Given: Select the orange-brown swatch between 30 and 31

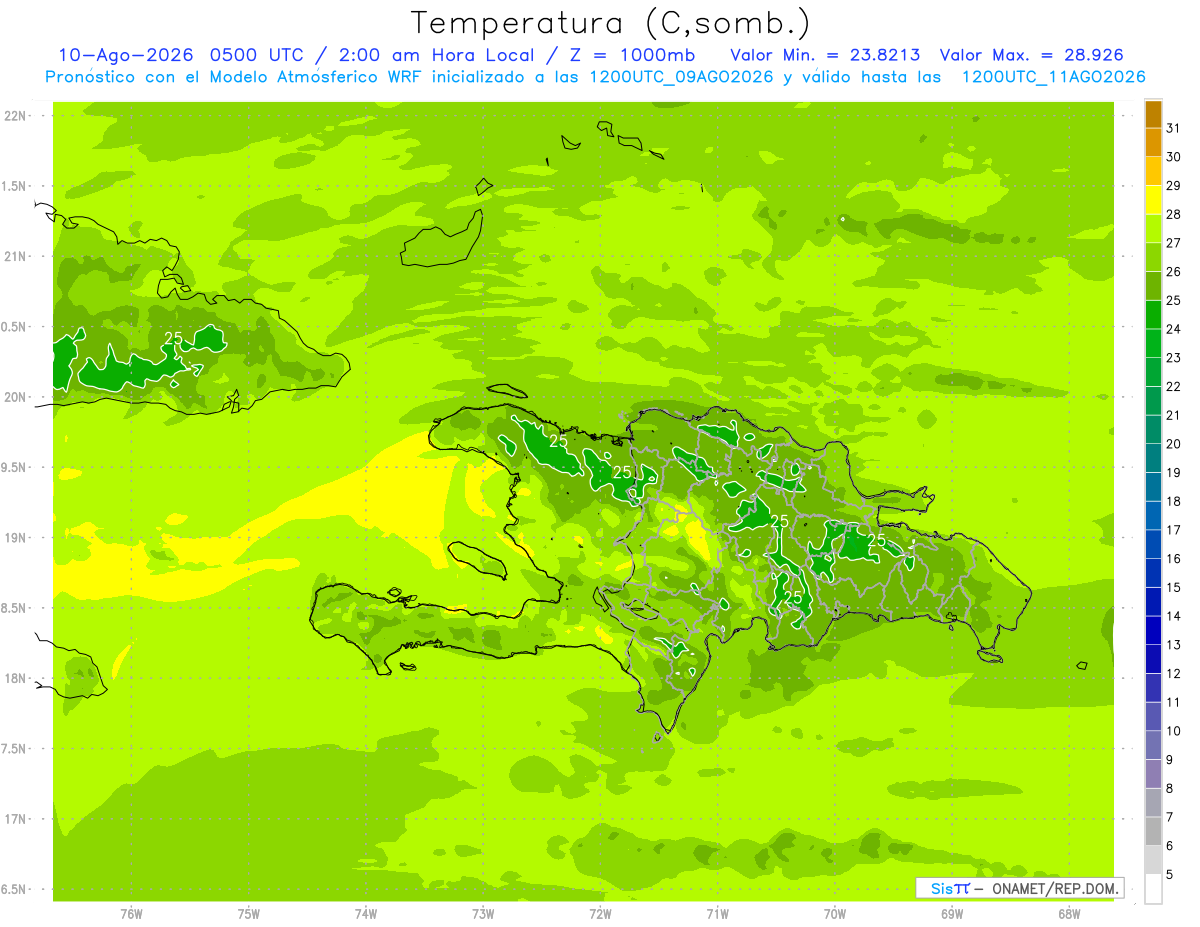Looking at the screenshot, I should tap(1153, 142).
